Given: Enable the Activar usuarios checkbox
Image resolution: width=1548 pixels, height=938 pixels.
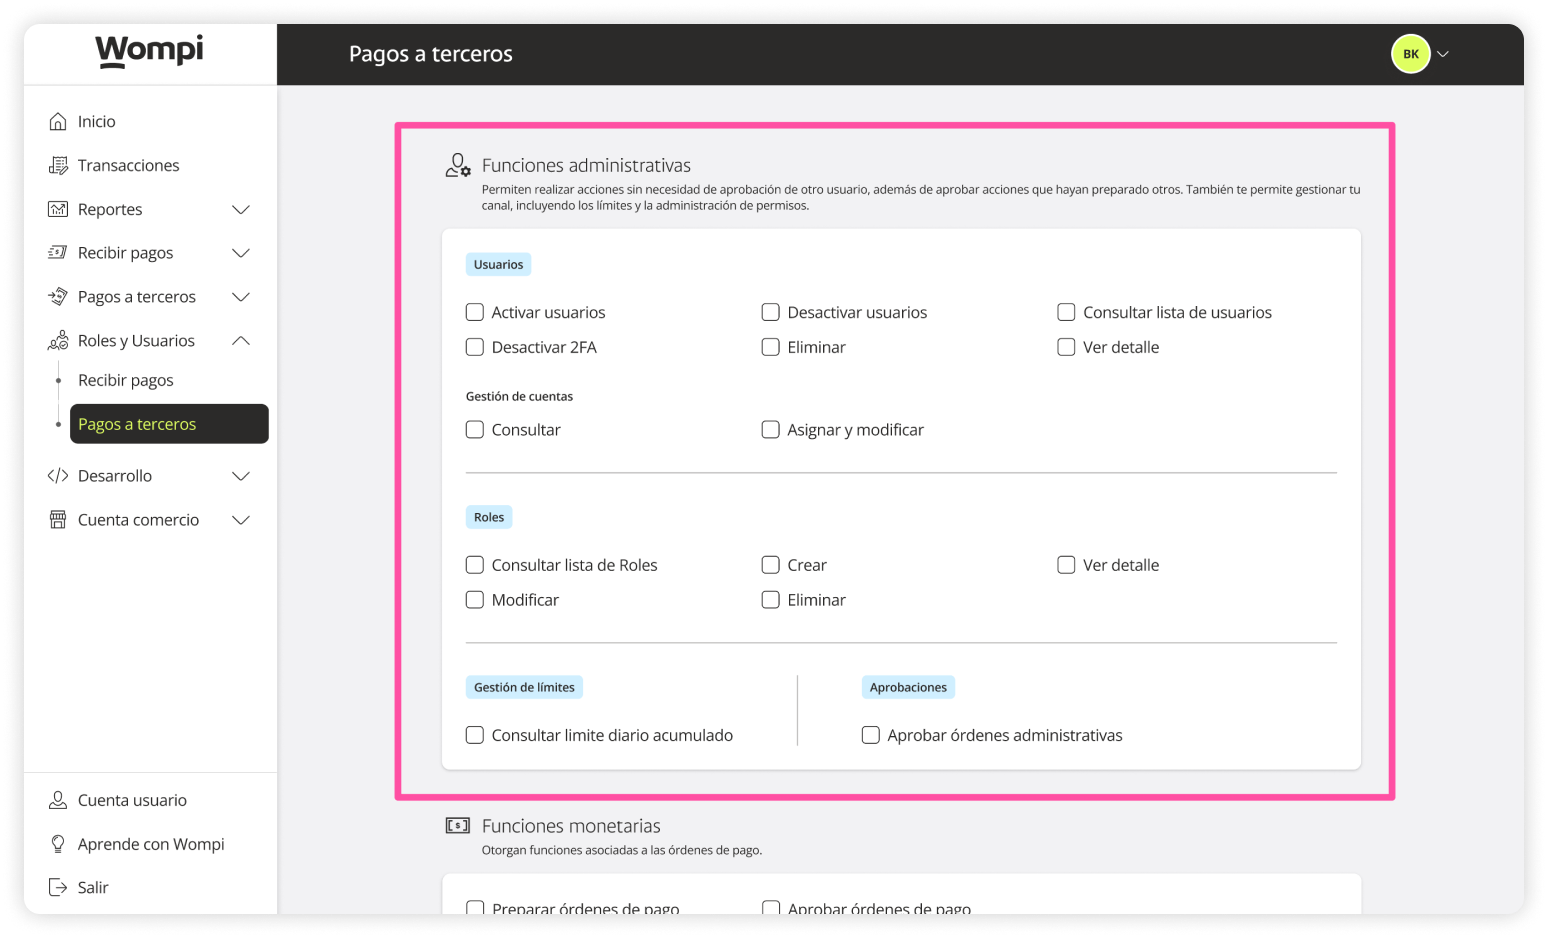Looking at the screenshot, I should tap(475, 312).
